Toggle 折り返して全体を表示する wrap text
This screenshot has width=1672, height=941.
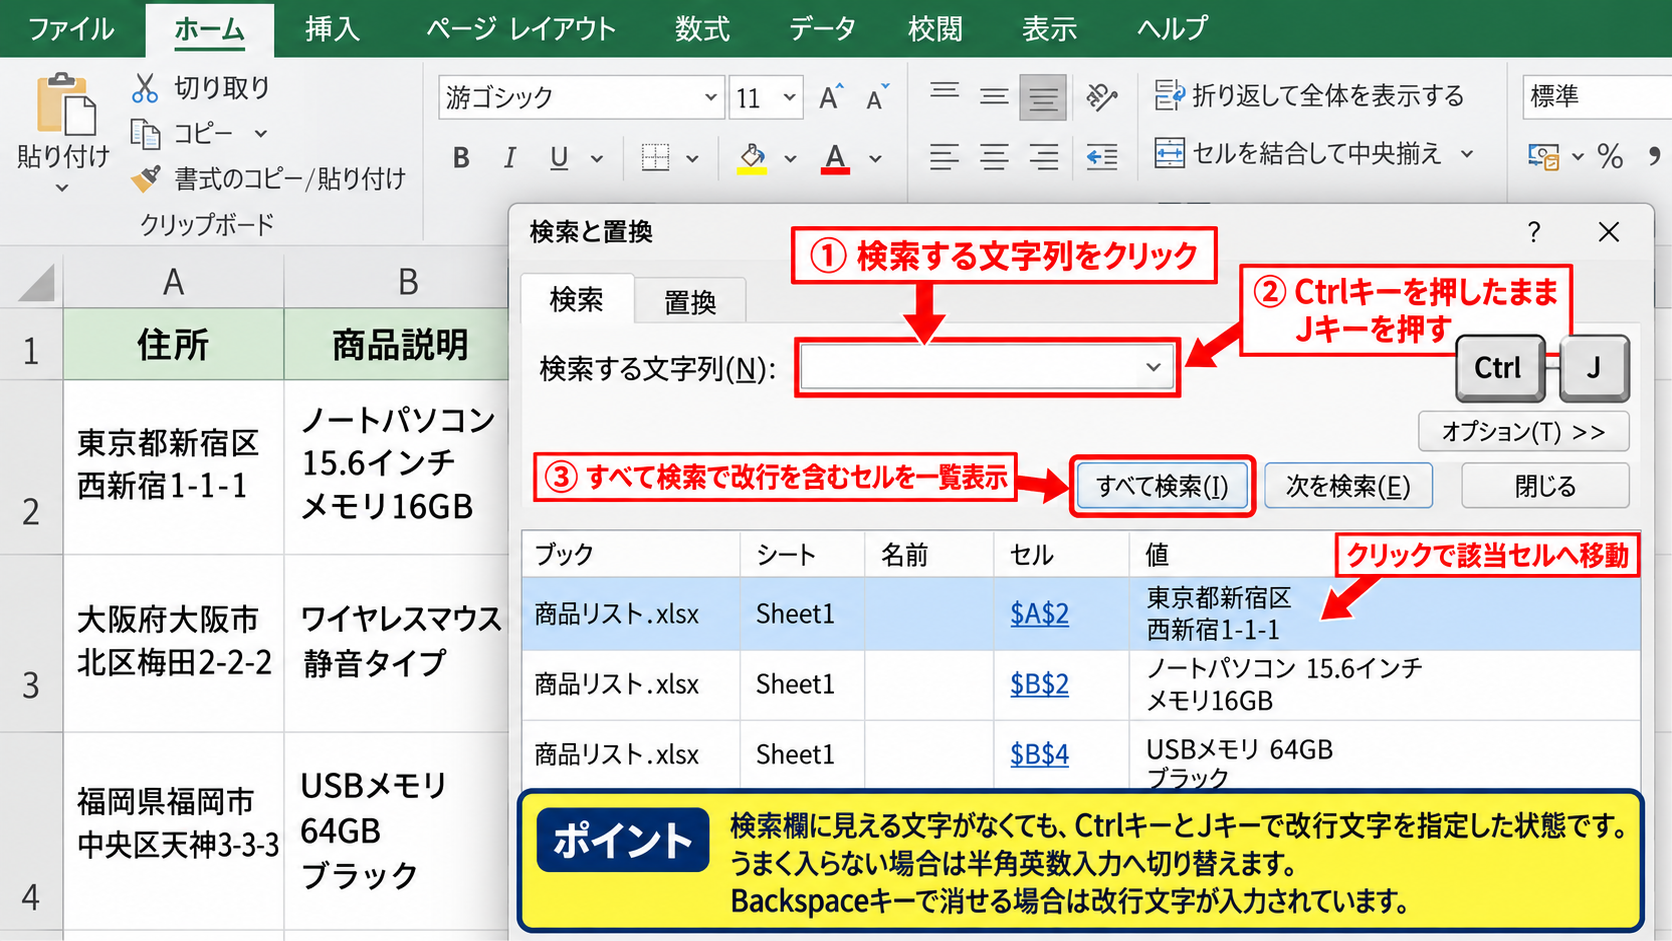click(x=1309, y=96)
